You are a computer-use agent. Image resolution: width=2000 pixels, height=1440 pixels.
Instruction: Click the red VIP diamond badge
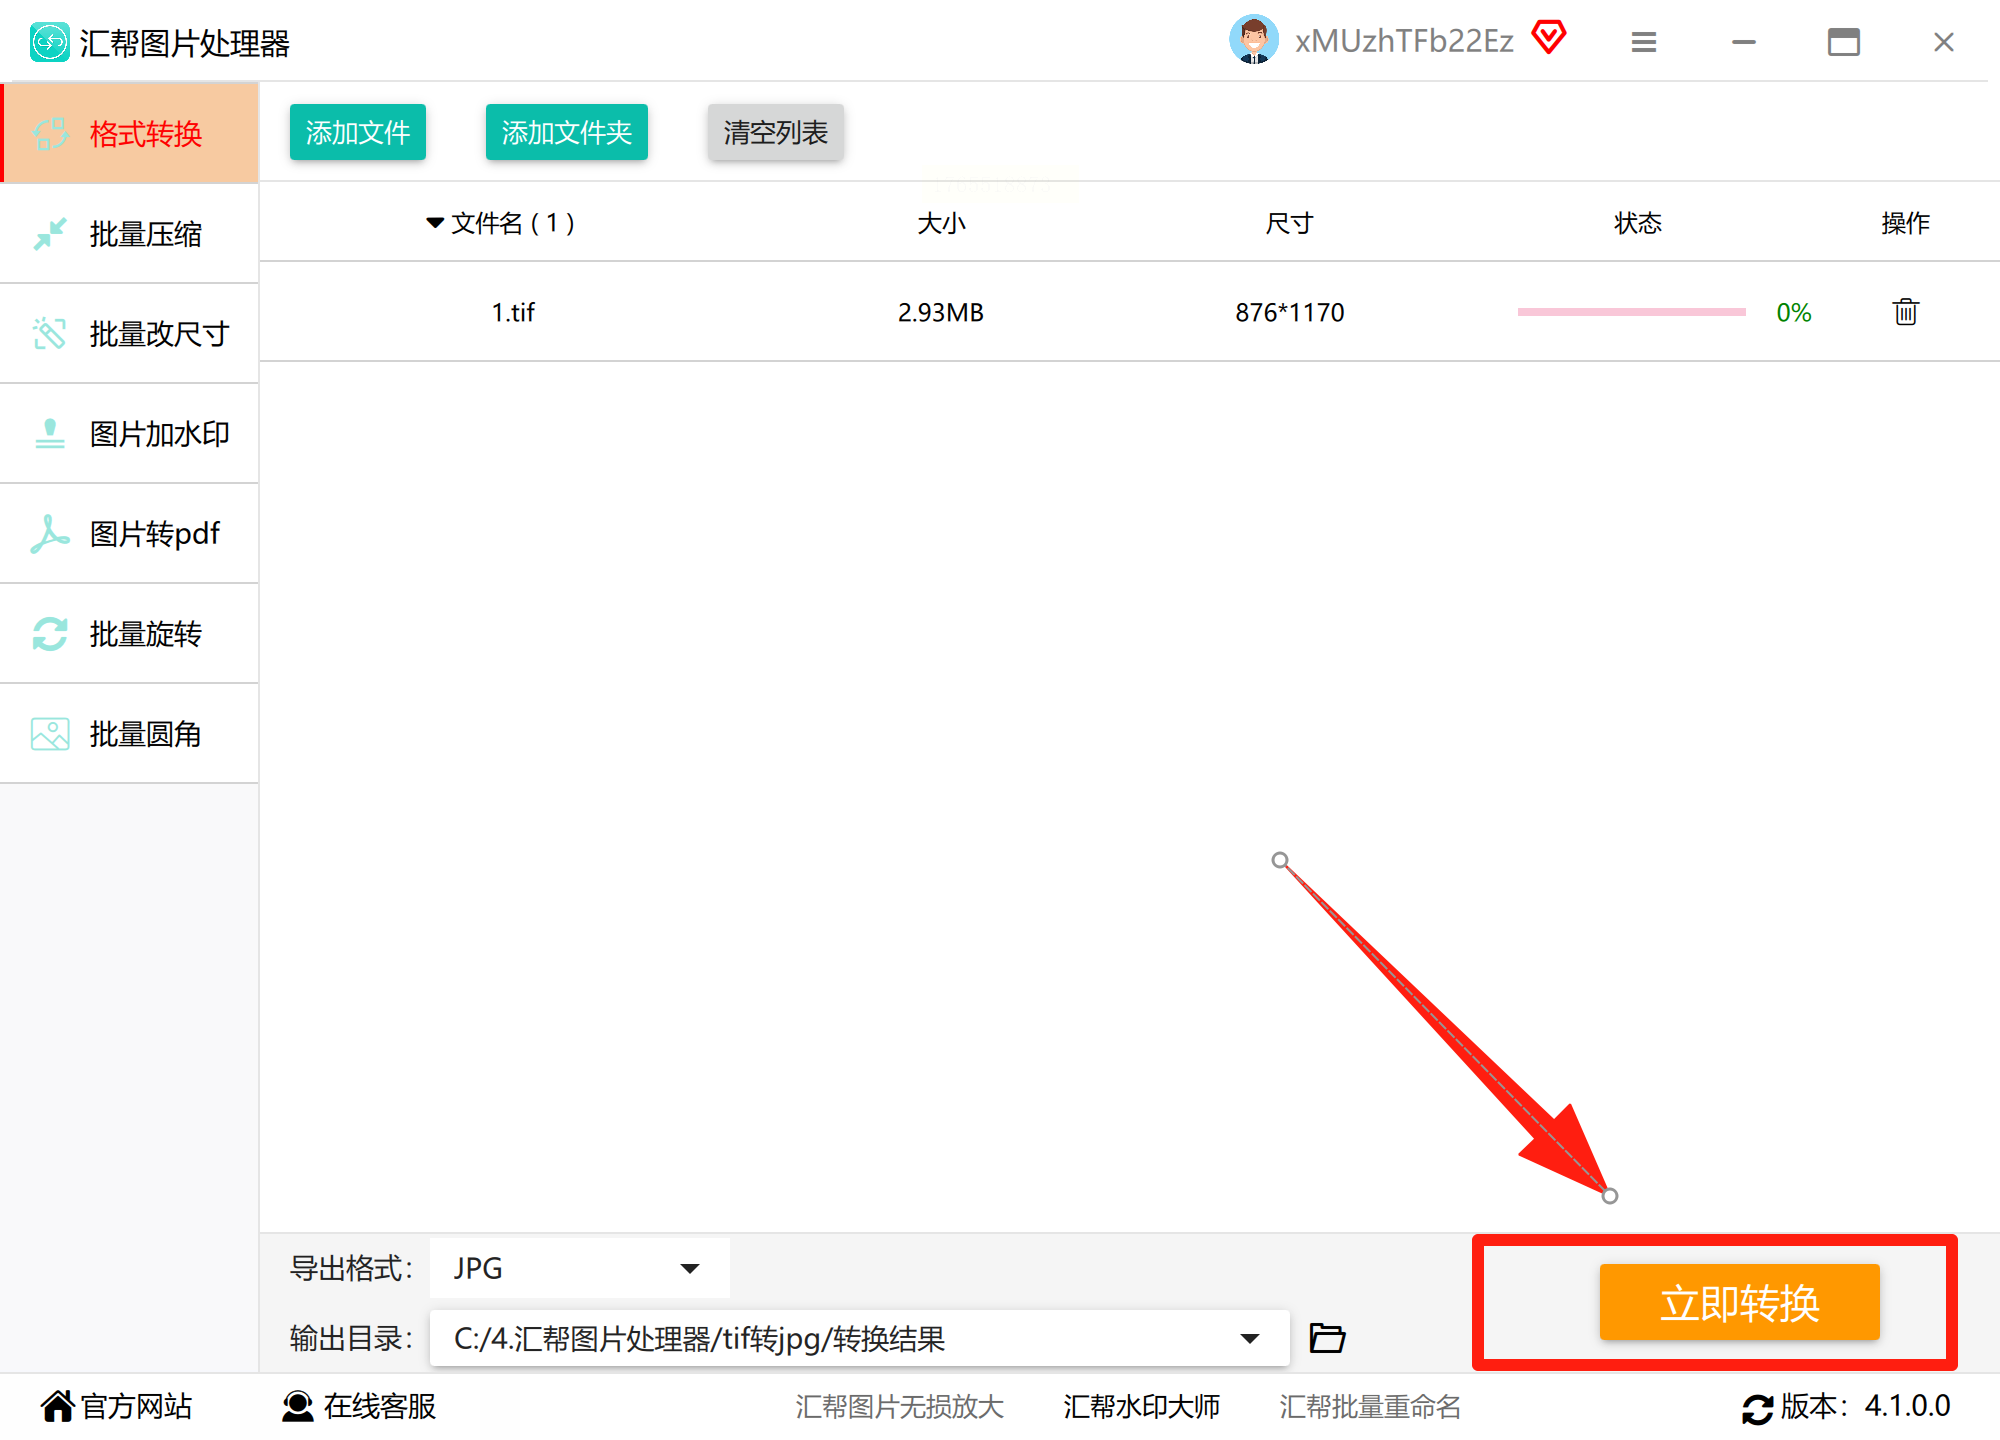1548,38
